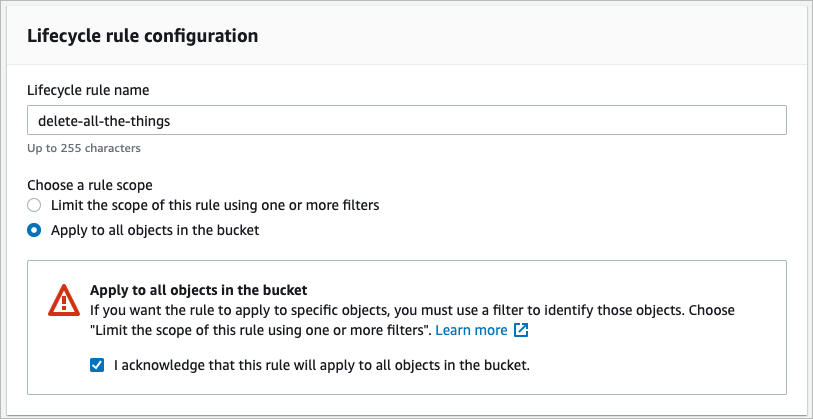This screenshot has width=813, height=419.
Task: Select the "Apply to all objects" radio button
Action: click(x=34, y=230)
